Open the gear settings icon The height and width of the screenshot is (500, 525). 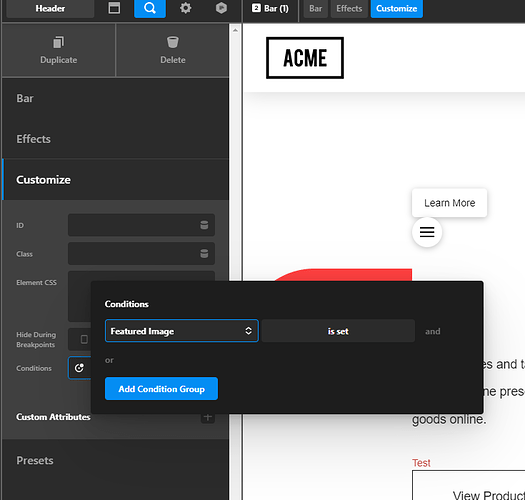point(185,8)
